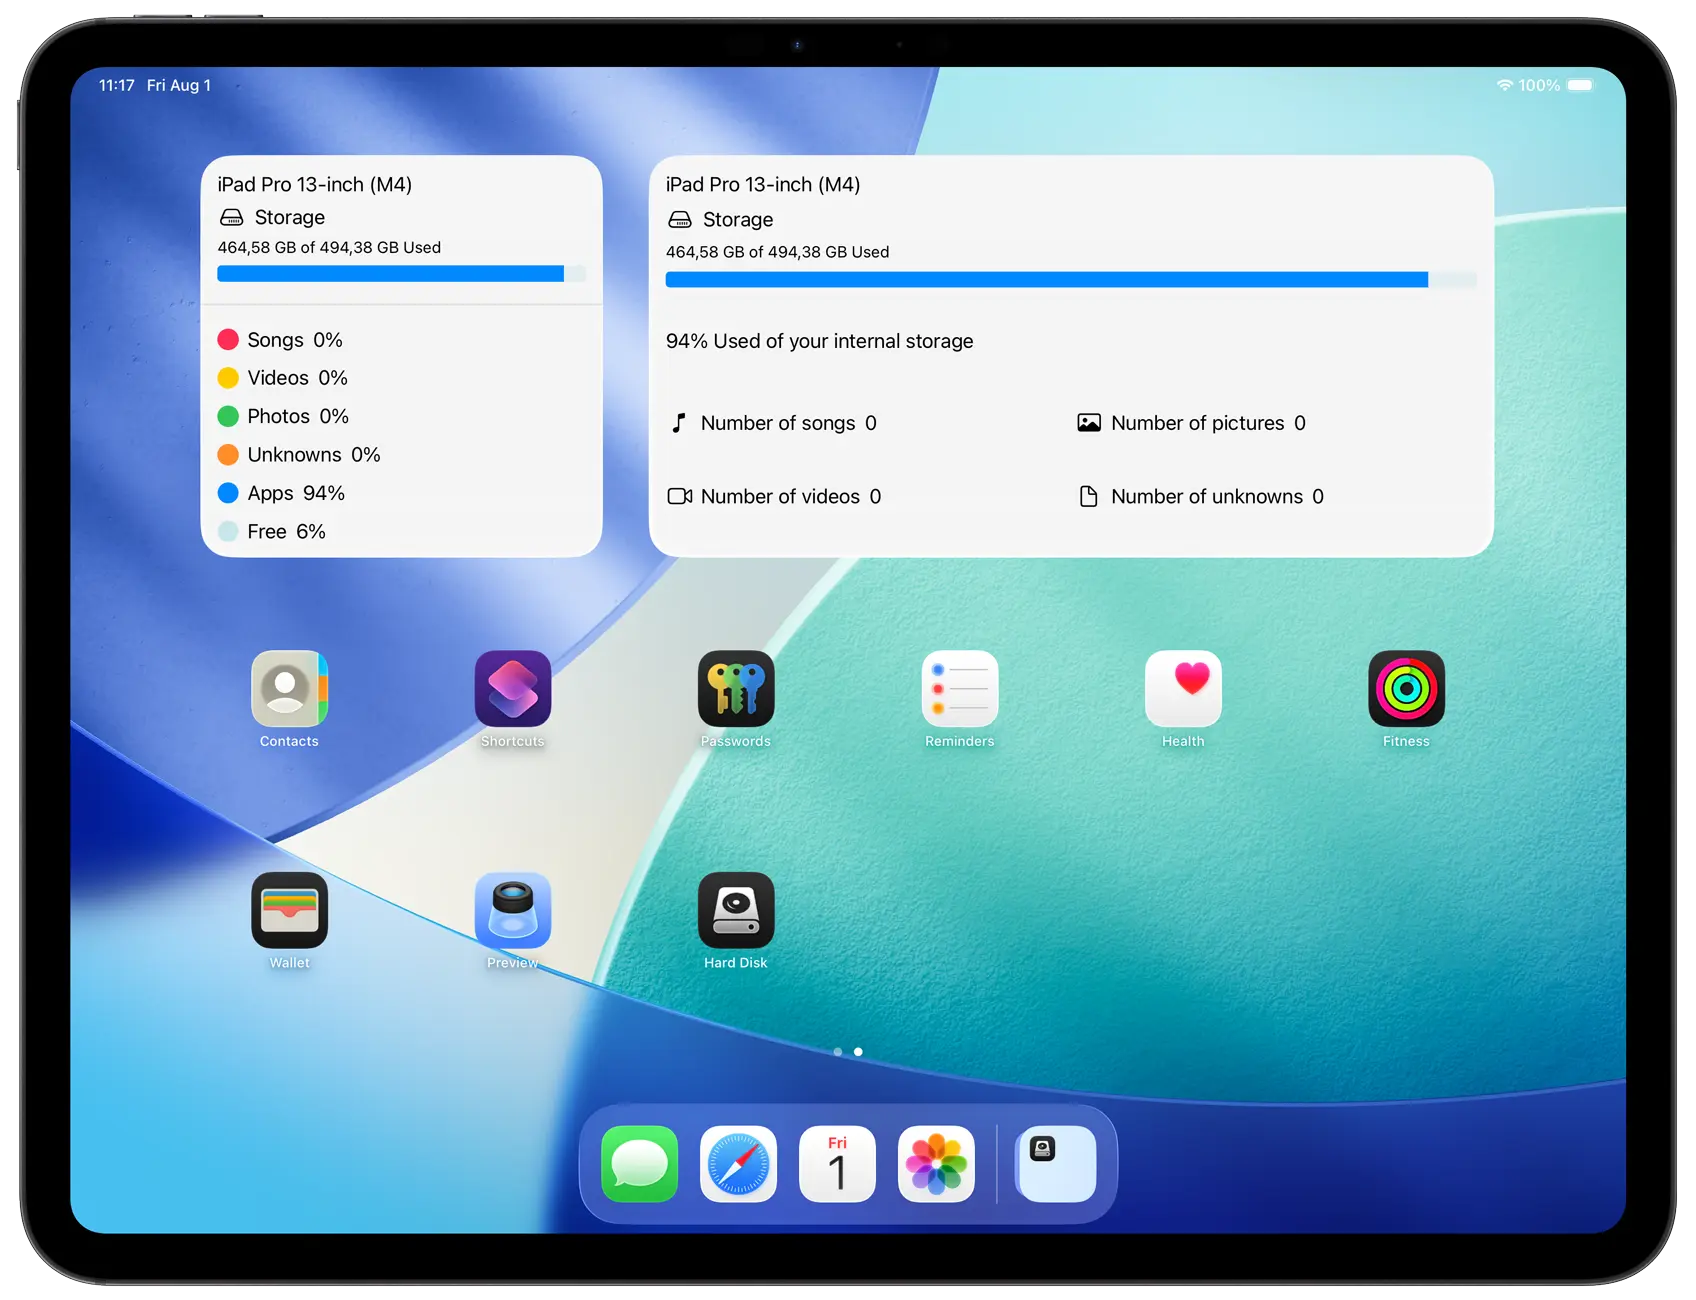Tap the picture icon beside Number of pictures
This screenshot has height=1300, width=1696.
[x=1088, y=423]
